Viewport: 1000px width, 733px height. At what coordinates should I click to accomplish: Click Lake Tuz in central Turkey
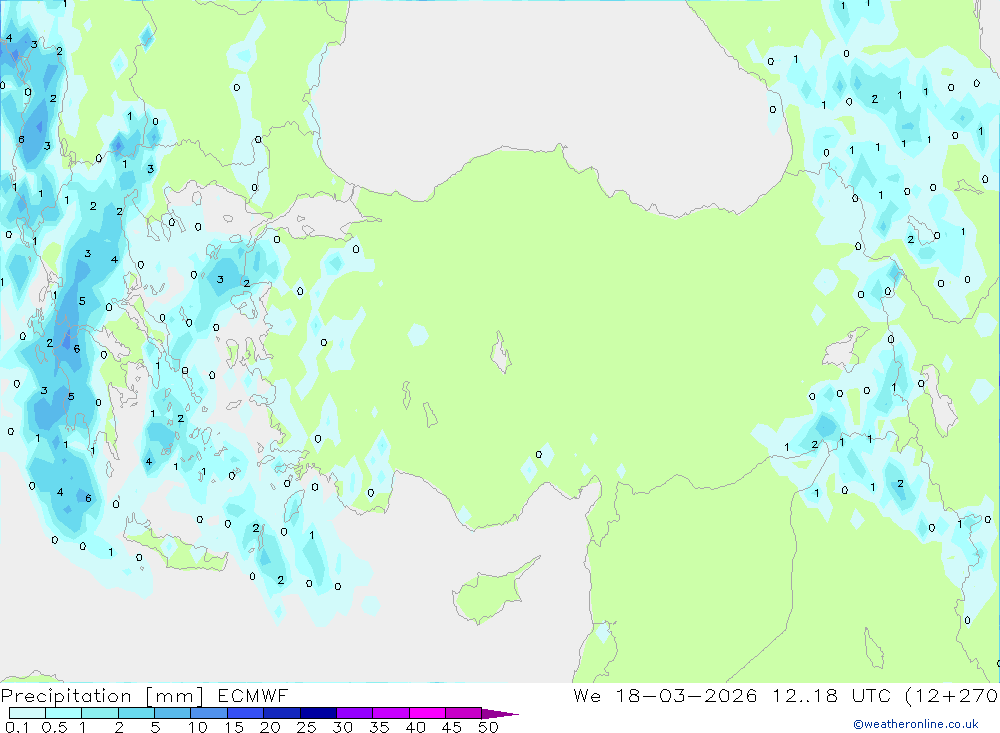501,353
